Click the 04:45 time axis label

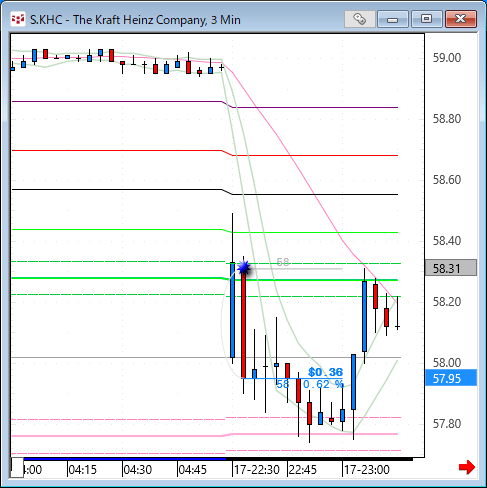193,470
